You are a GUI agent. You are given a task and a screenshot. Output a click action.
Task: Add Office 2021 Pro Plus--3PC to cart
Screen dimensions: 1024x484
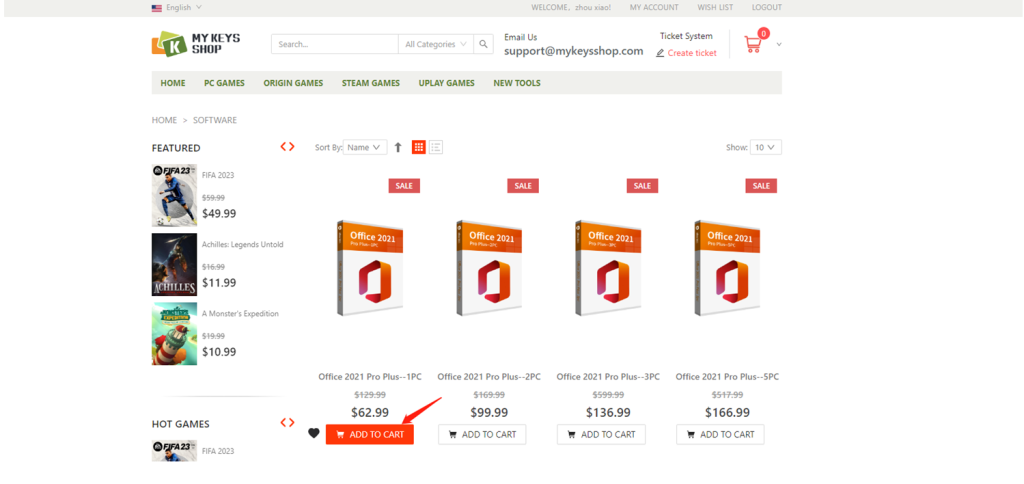click(x=601, y=434)
